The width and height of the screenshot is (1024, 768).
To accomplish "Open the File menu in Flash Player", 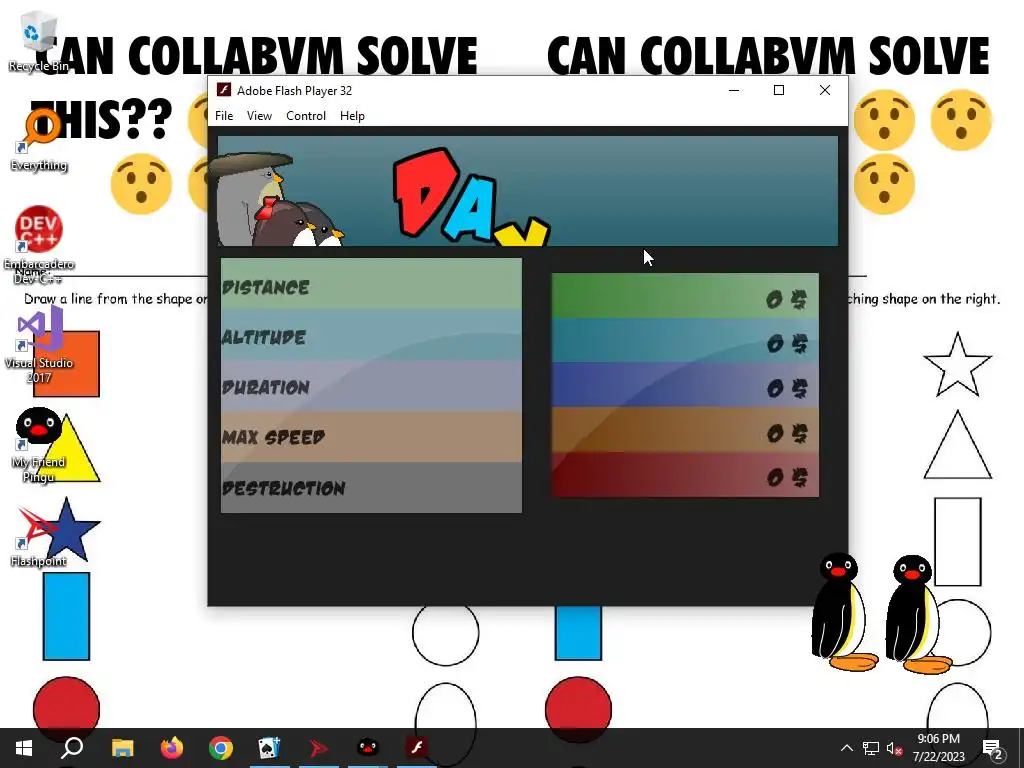I will coord(224,116).
